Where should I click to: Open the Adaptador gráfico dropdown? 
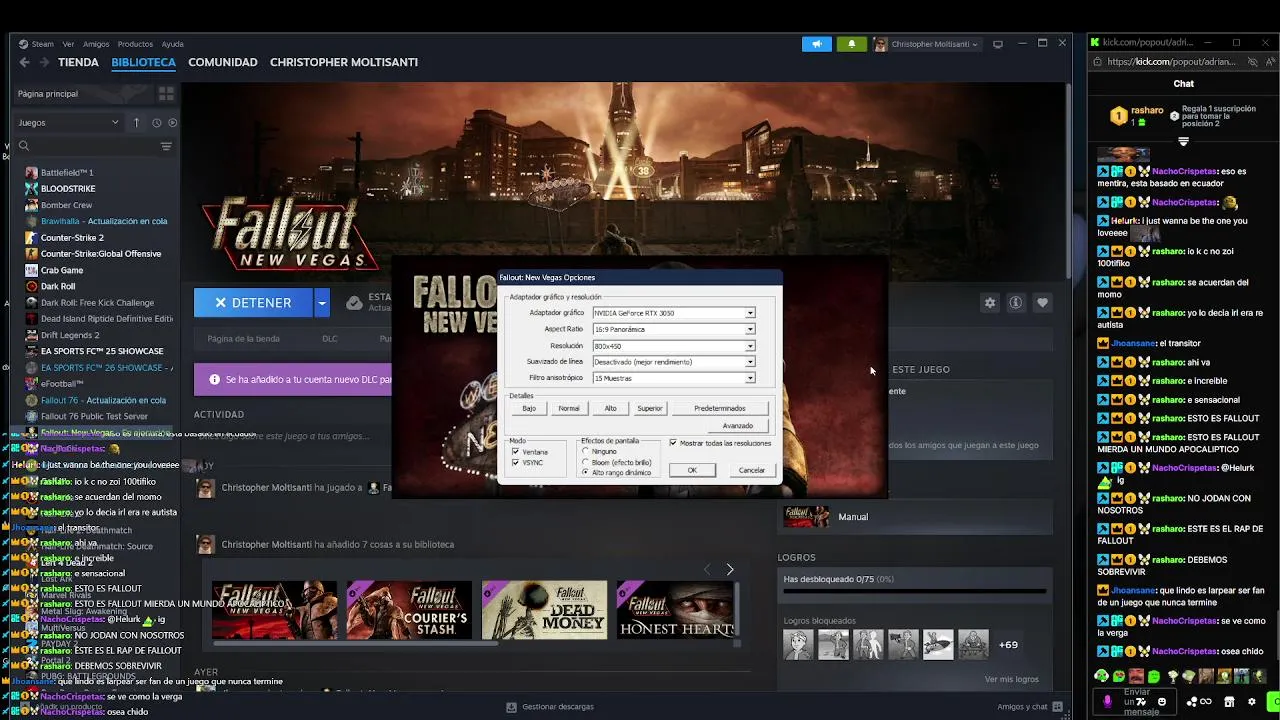coord(750,313)
